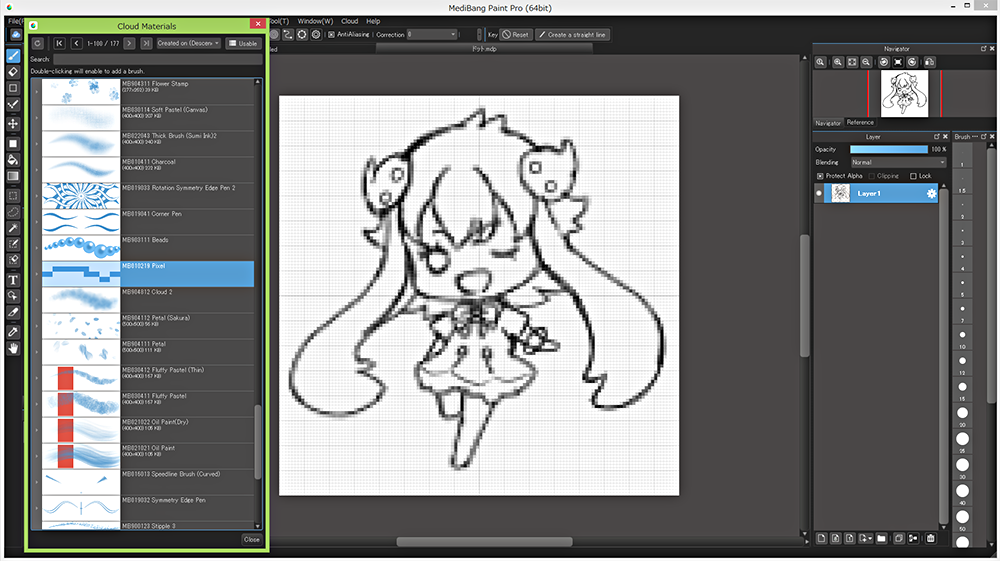Viewport: 1000px width, 561px height.
Task: Select the Brush tool in left toolbar
Action: coord(13,56)
